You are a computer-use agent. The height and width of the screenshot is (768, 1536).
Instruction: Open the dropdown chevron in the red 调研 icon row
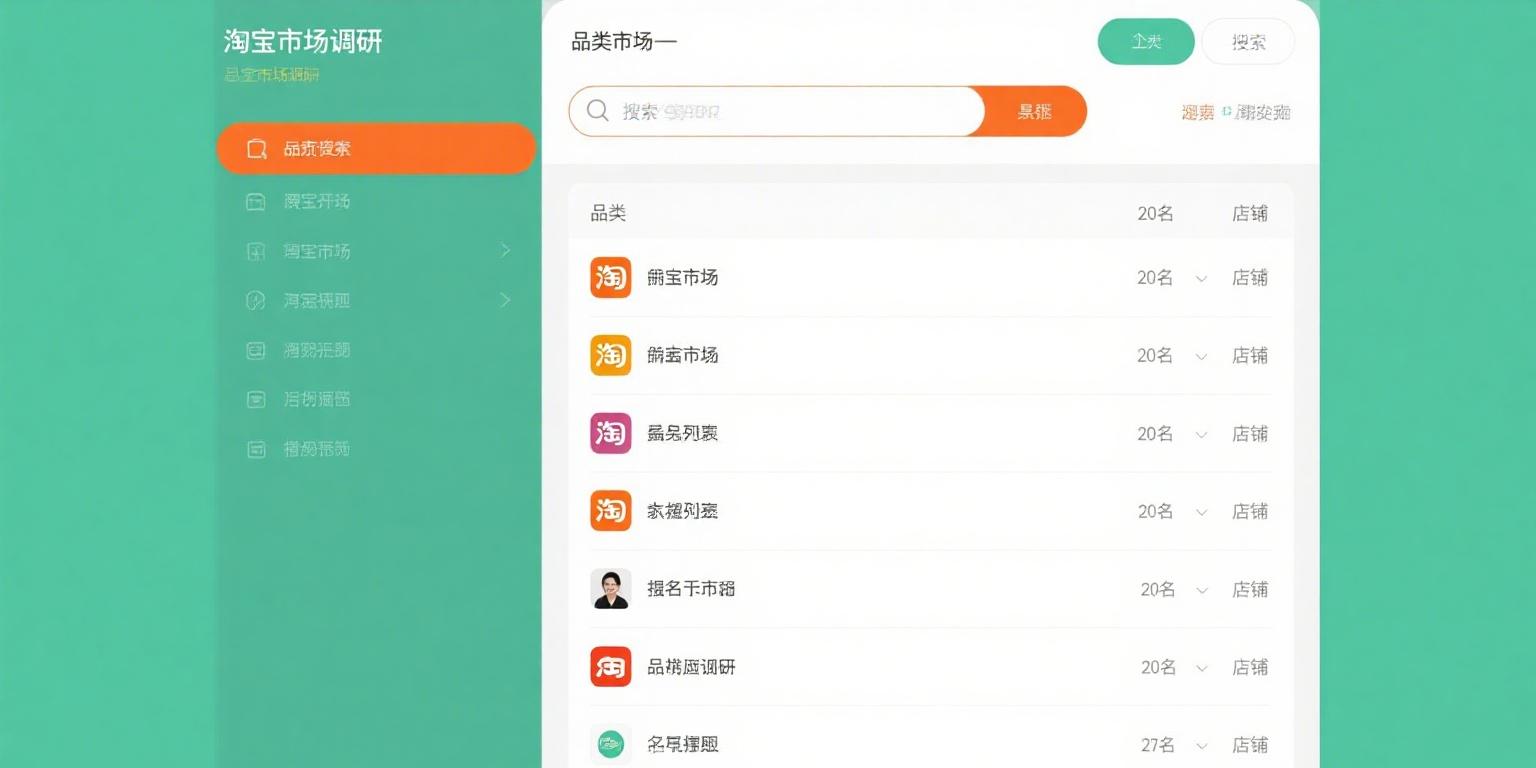coord(1202,669)
